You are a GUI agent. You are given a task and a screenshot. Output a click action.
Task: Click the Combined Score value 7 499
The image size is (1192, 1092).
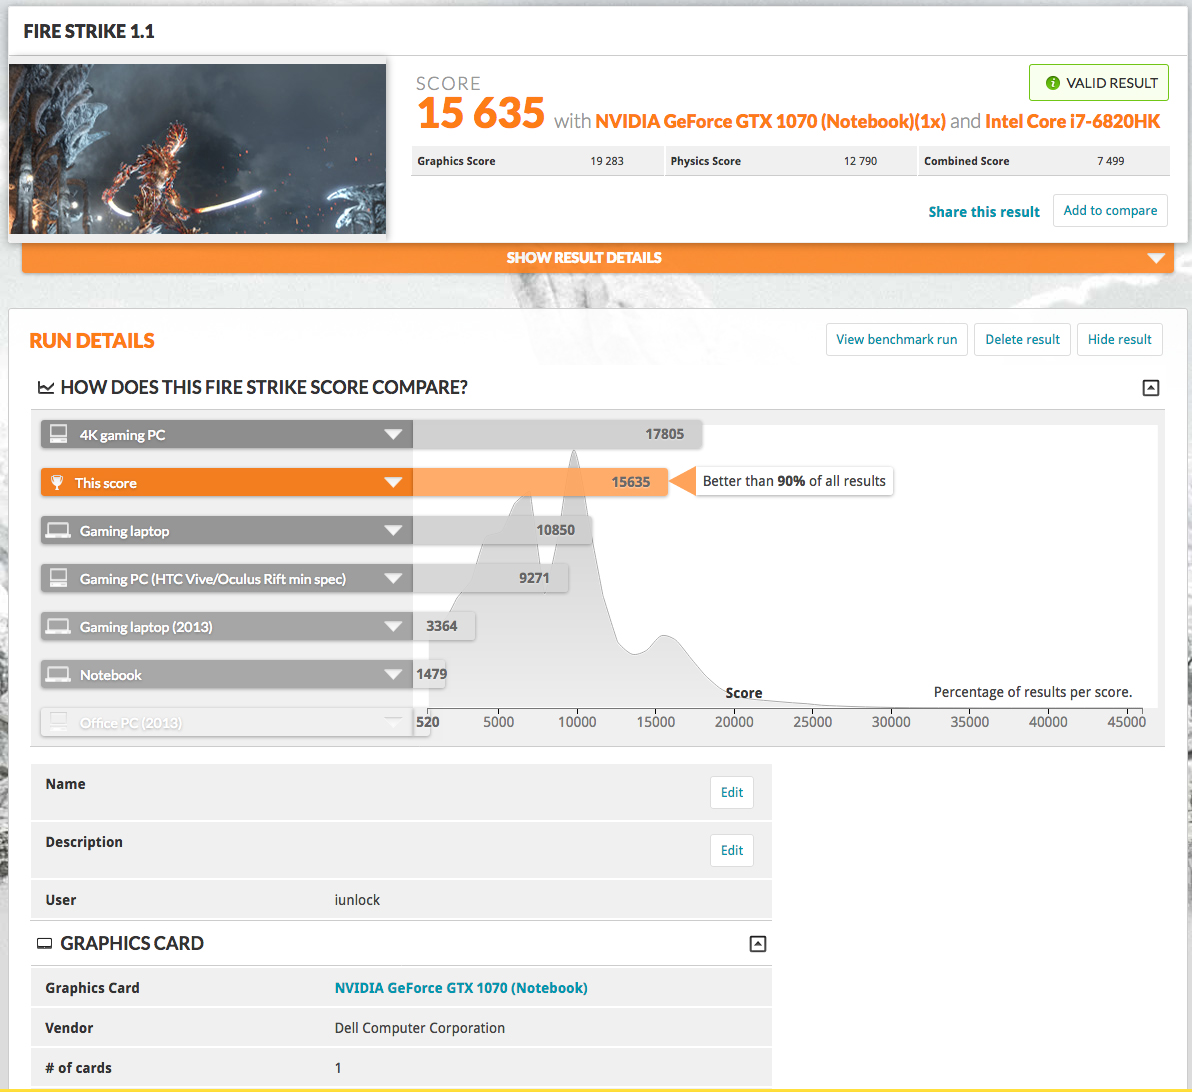click(1110, 161)
